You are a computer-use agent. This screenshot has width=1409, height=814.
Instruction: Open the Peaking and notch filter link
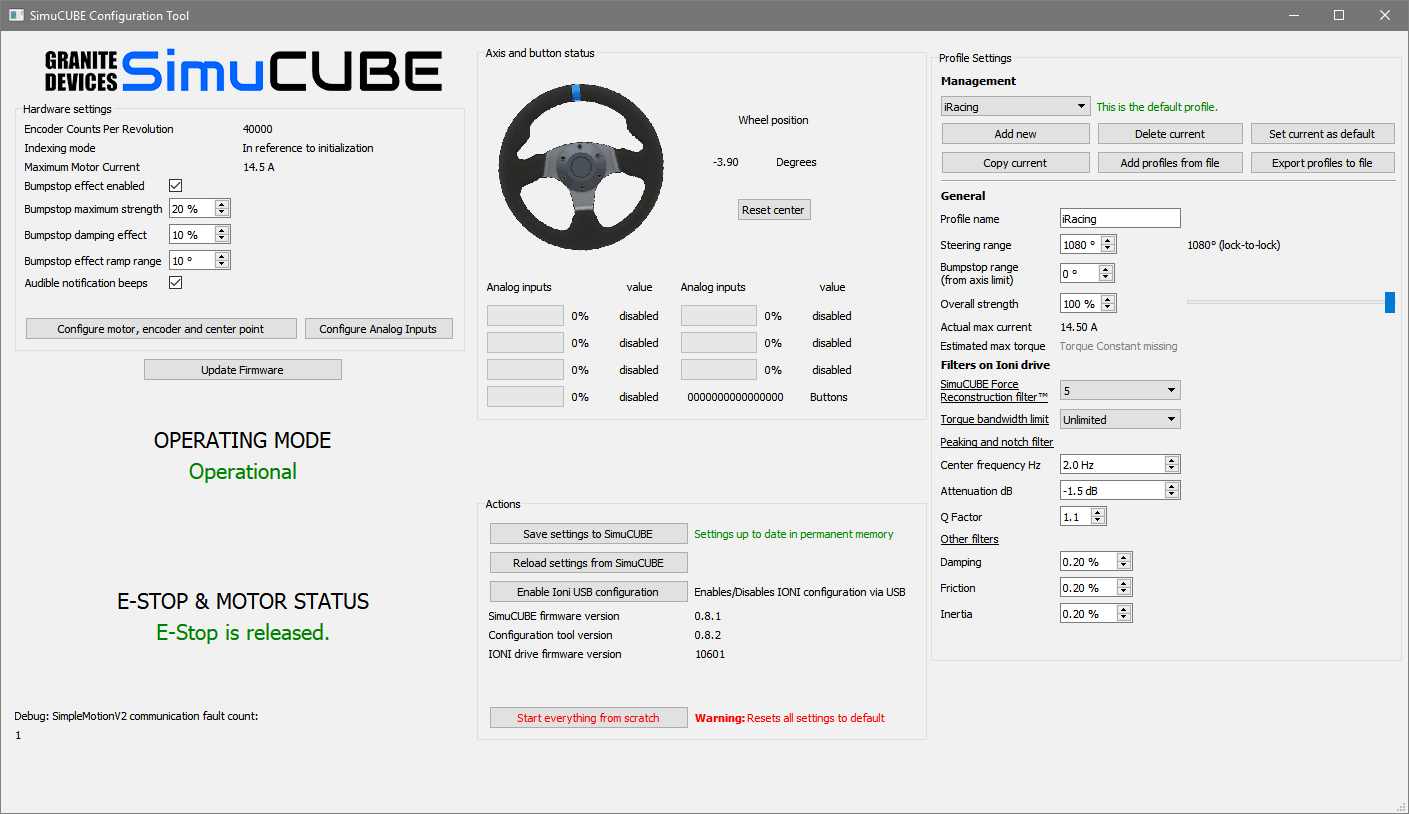coord(997,442)
